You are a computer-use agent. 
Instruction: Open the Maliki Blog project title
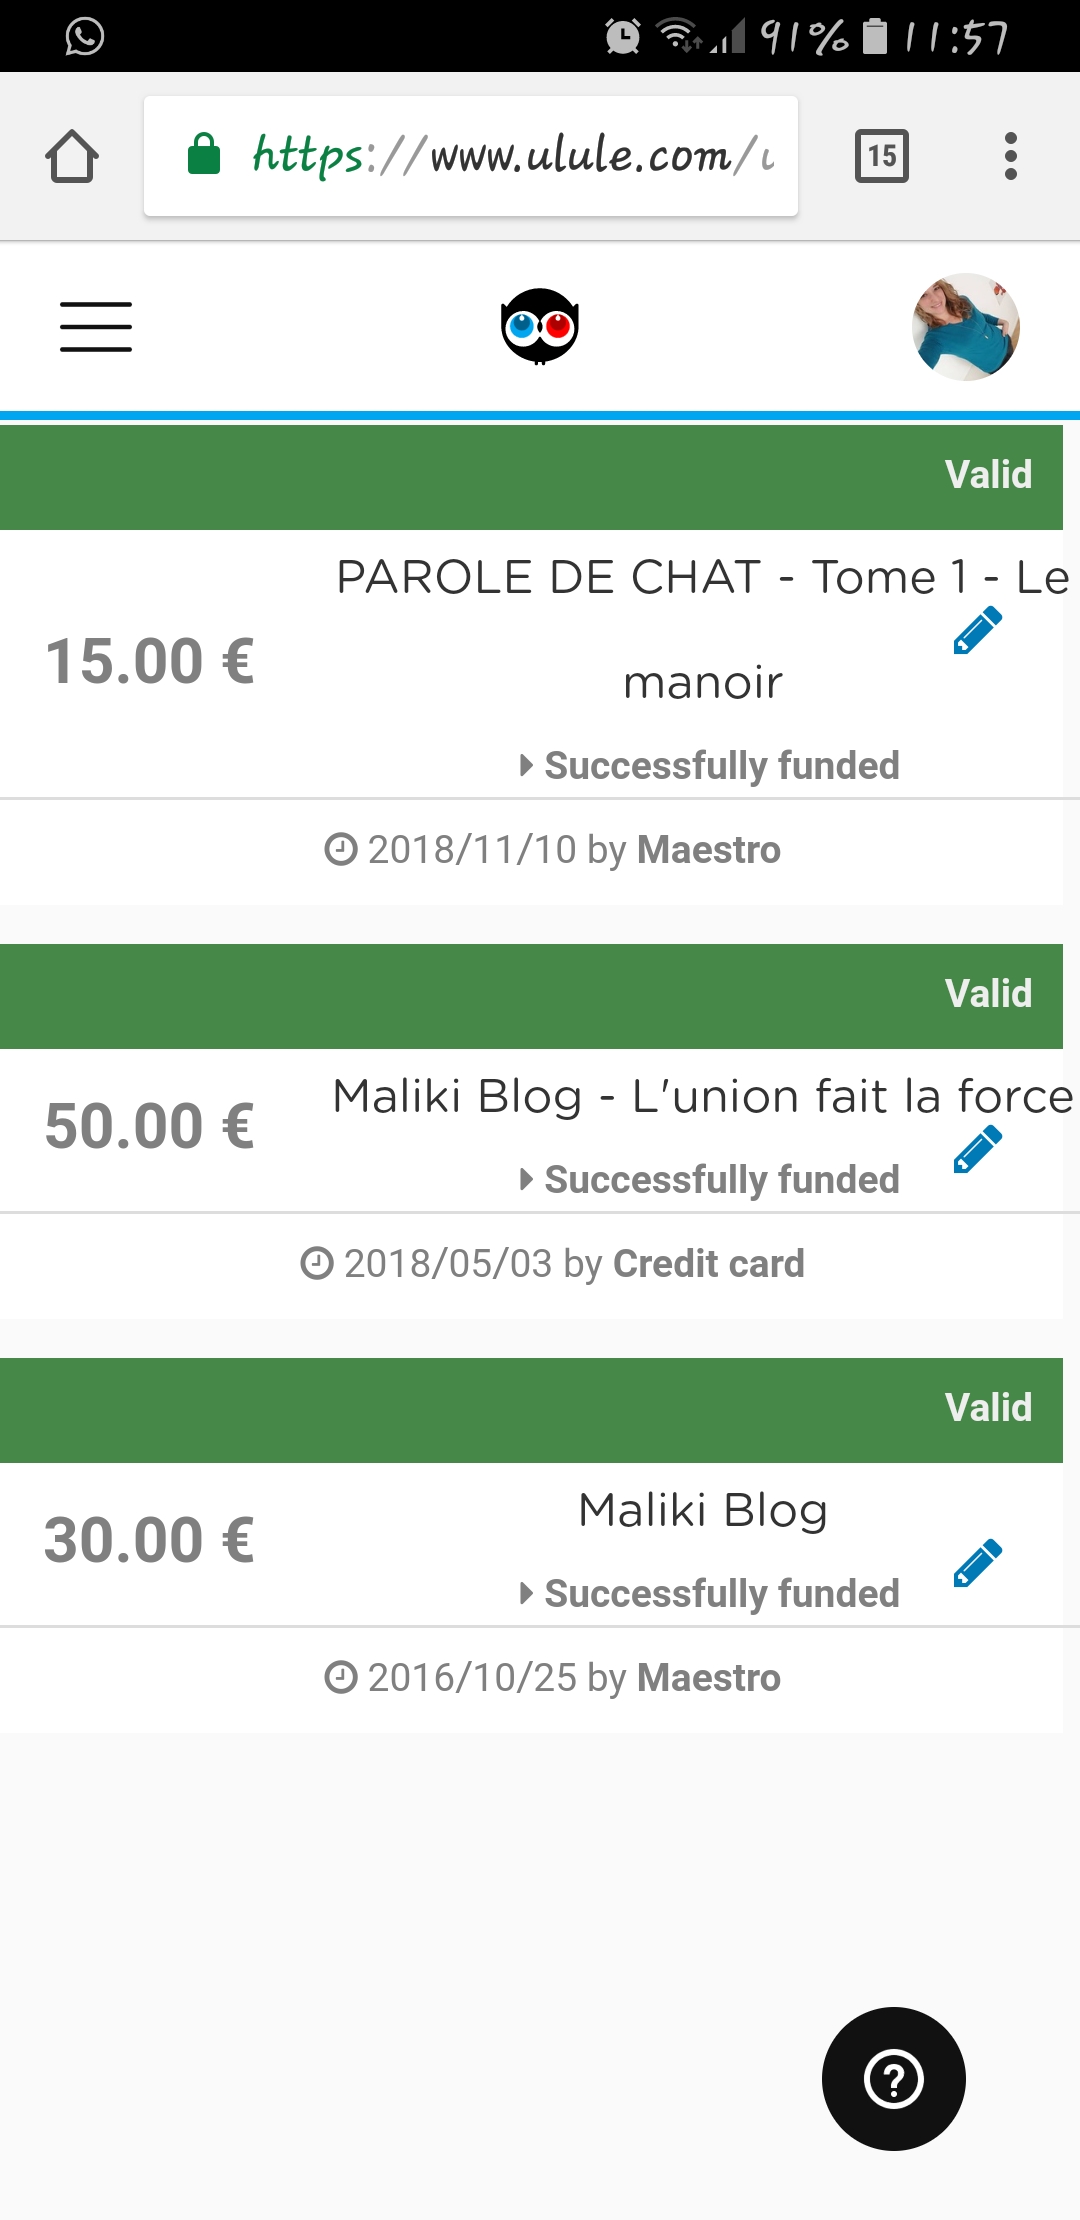[x=702, y=1511]
